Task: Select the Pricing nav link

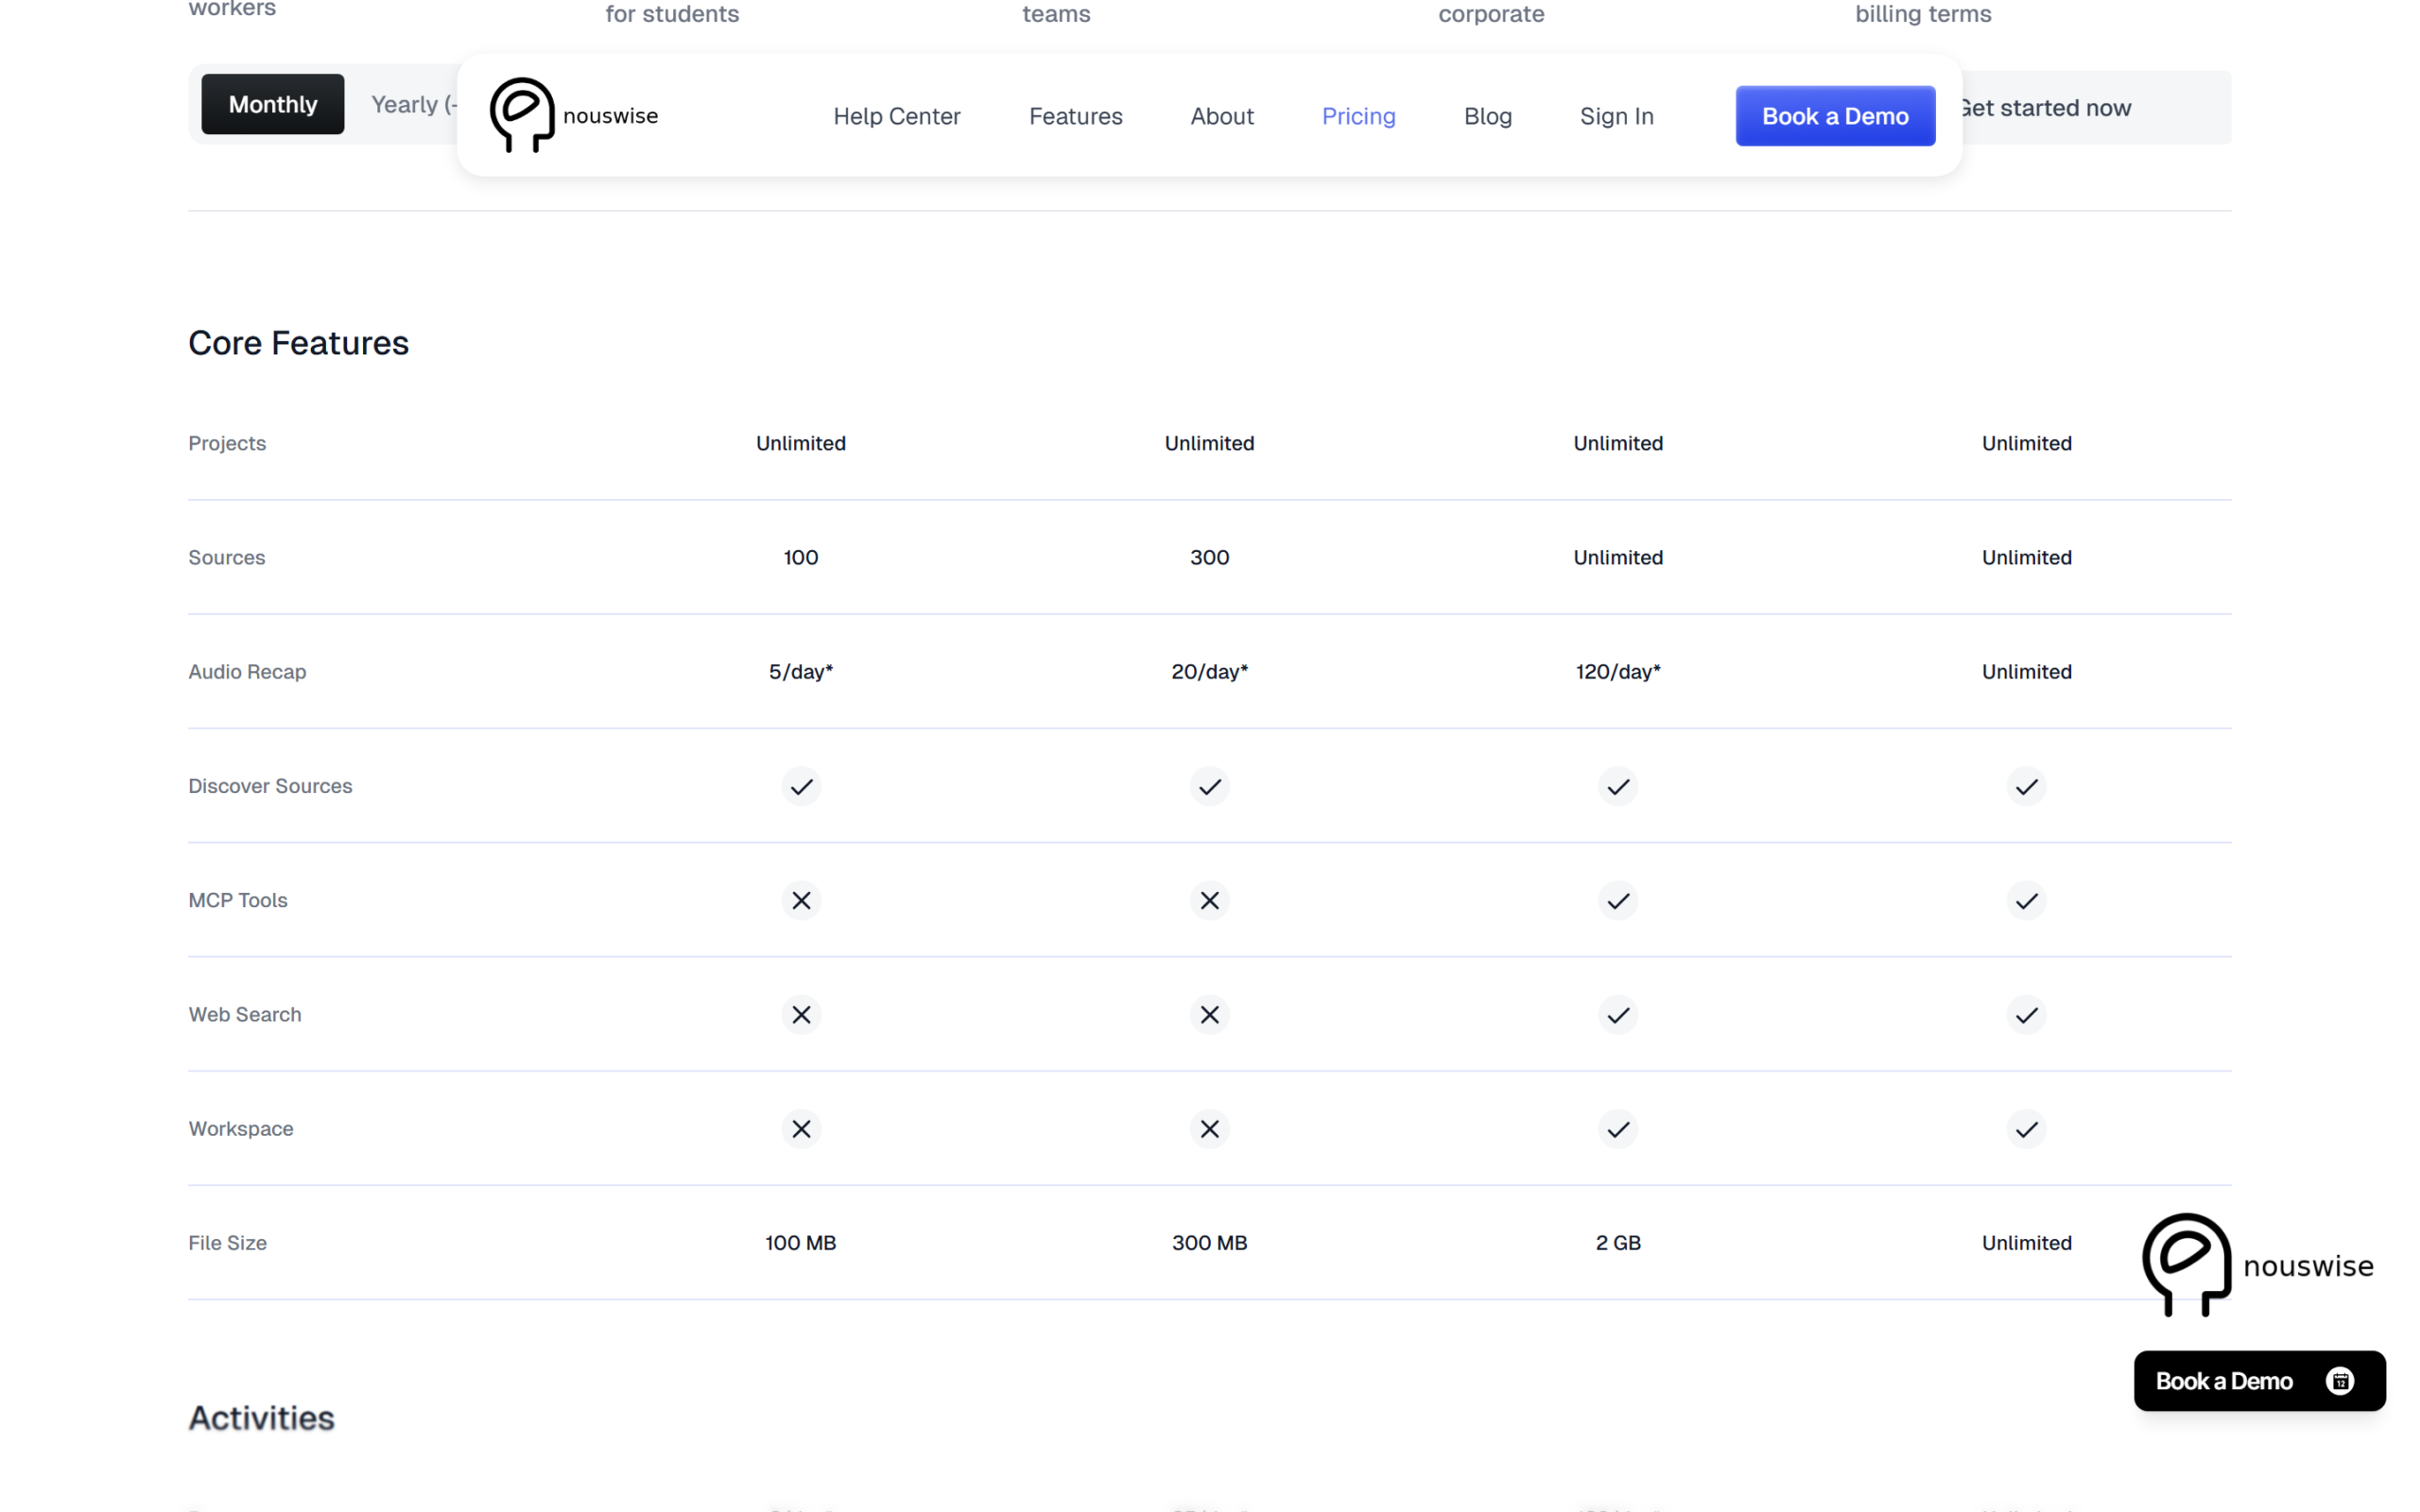Action: (1358, 116)
